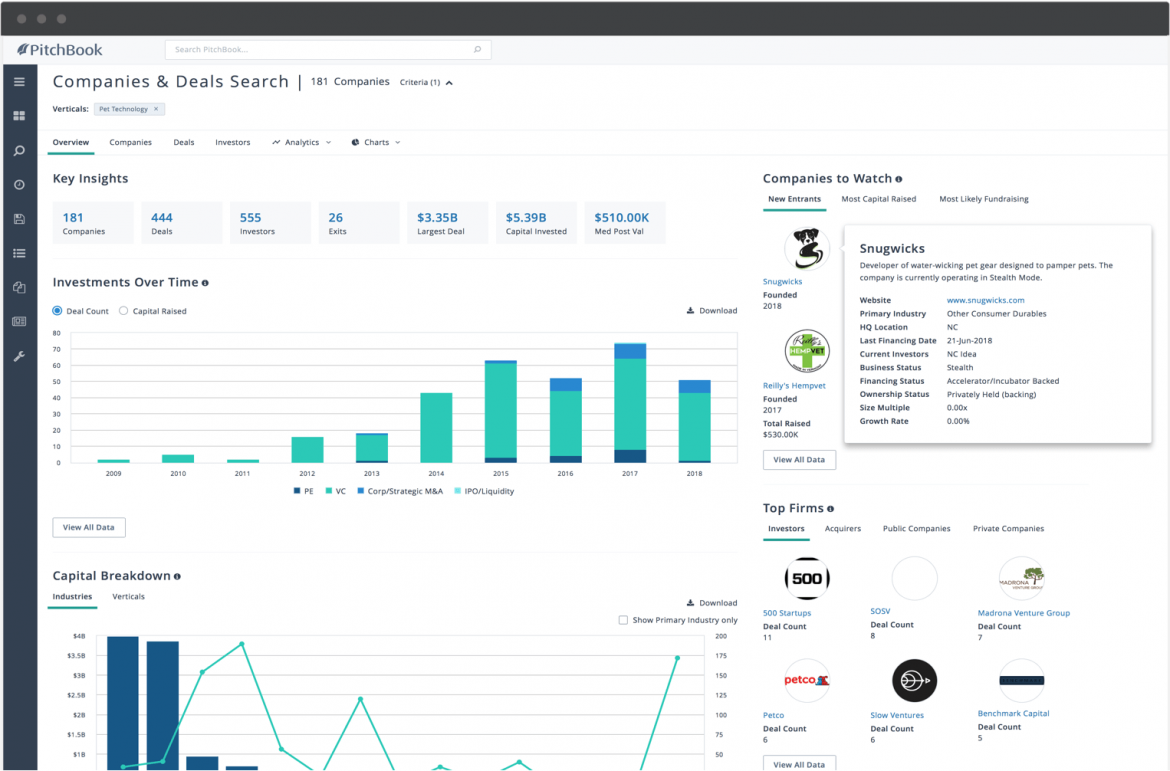Select the Deal Count radio button
This screenshot has width=1170, height=771.
(57, 311)
